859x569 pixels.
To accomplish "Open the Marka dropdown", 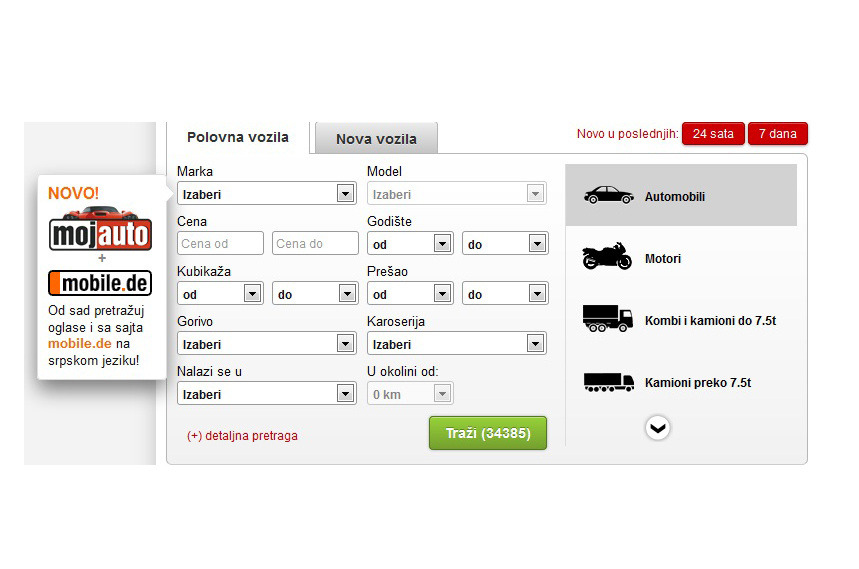I will tap(266, 194).
